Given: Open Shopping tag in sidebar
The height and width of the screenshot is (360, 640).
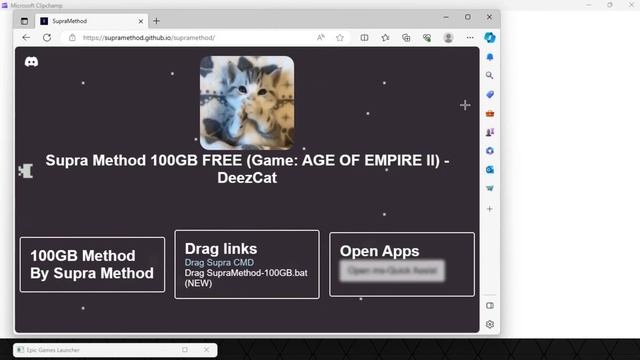Looking at the screenshot, I should point(490,94).
